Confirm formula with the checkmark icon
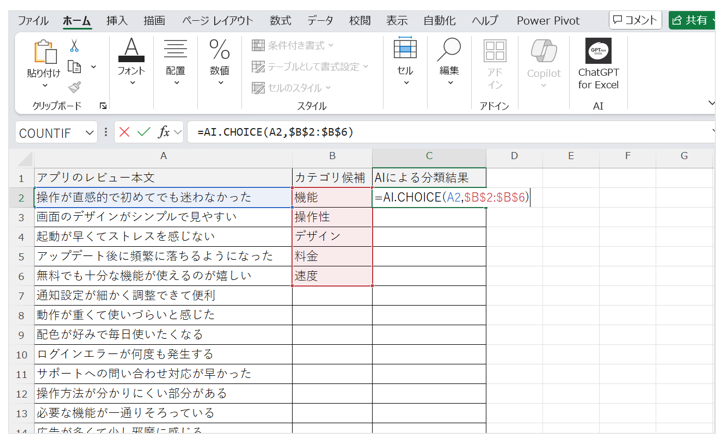 [144, 132]
